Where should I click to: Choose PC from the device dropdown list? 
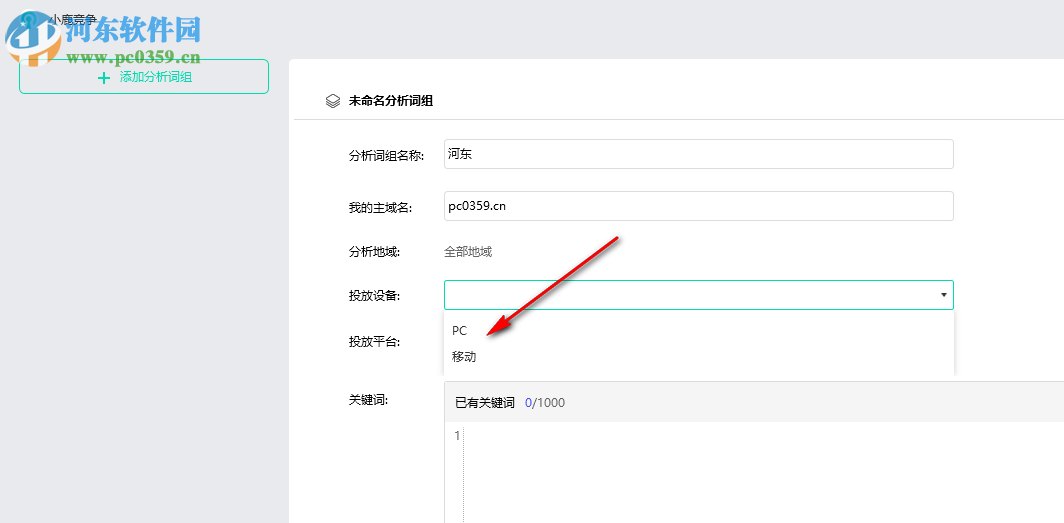(x=699, y=331)
